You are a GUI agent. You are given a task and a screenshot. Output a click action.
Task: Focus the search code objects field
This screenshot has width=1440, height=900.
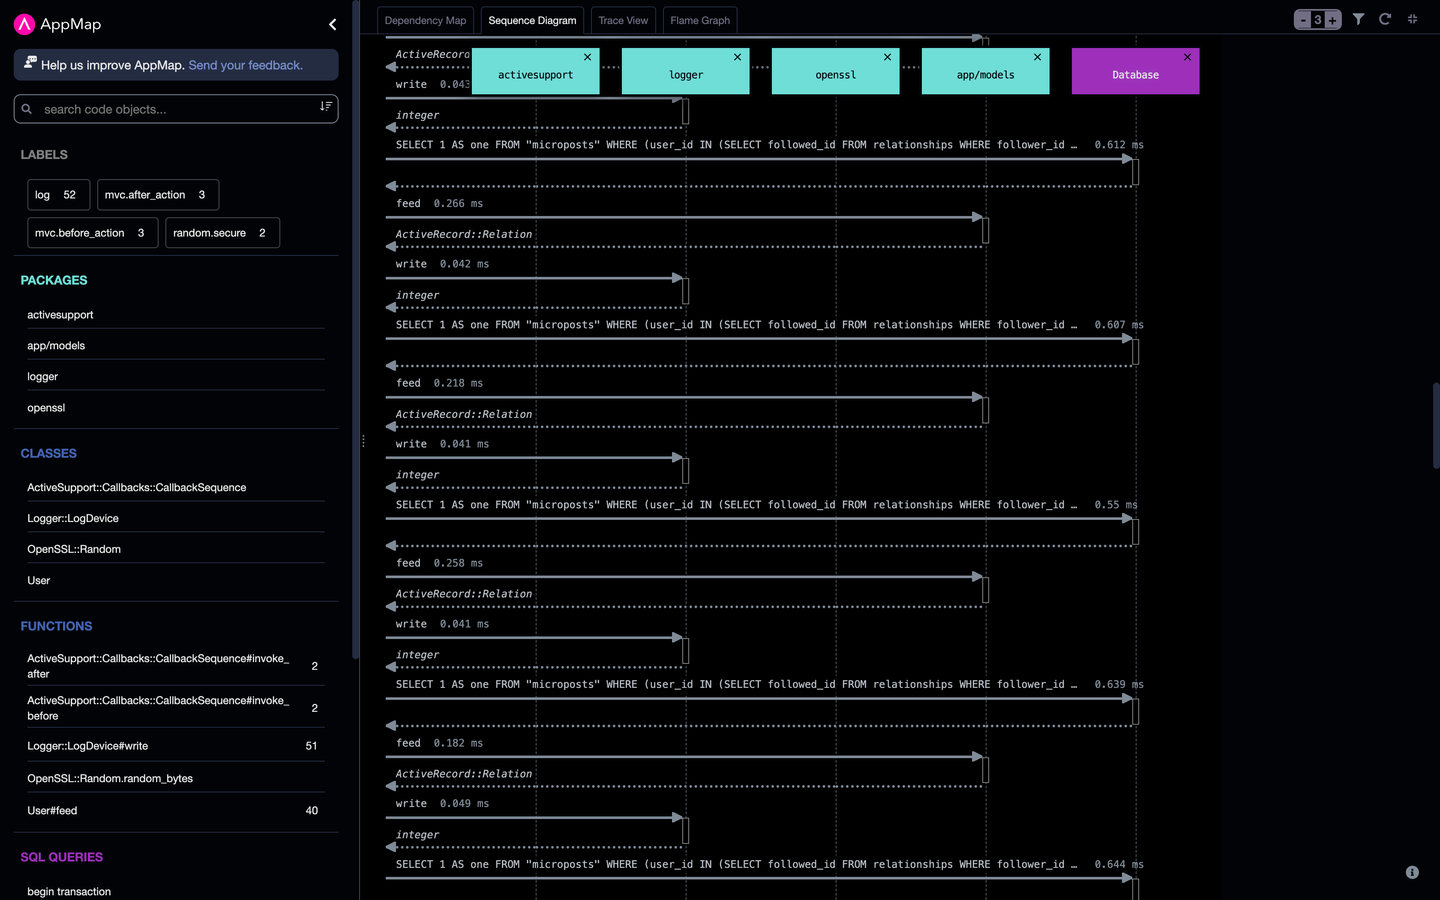(x=176, y=109)
